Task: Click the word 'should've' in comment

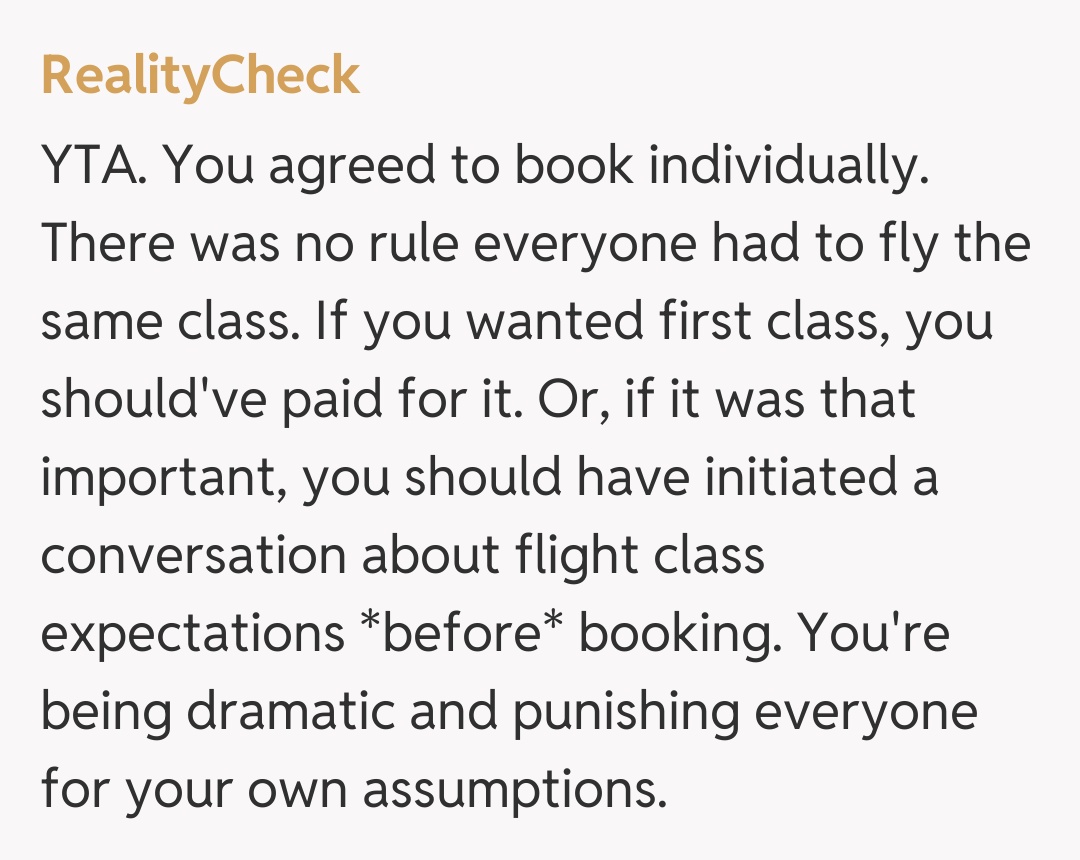Action: click(150, 397)
